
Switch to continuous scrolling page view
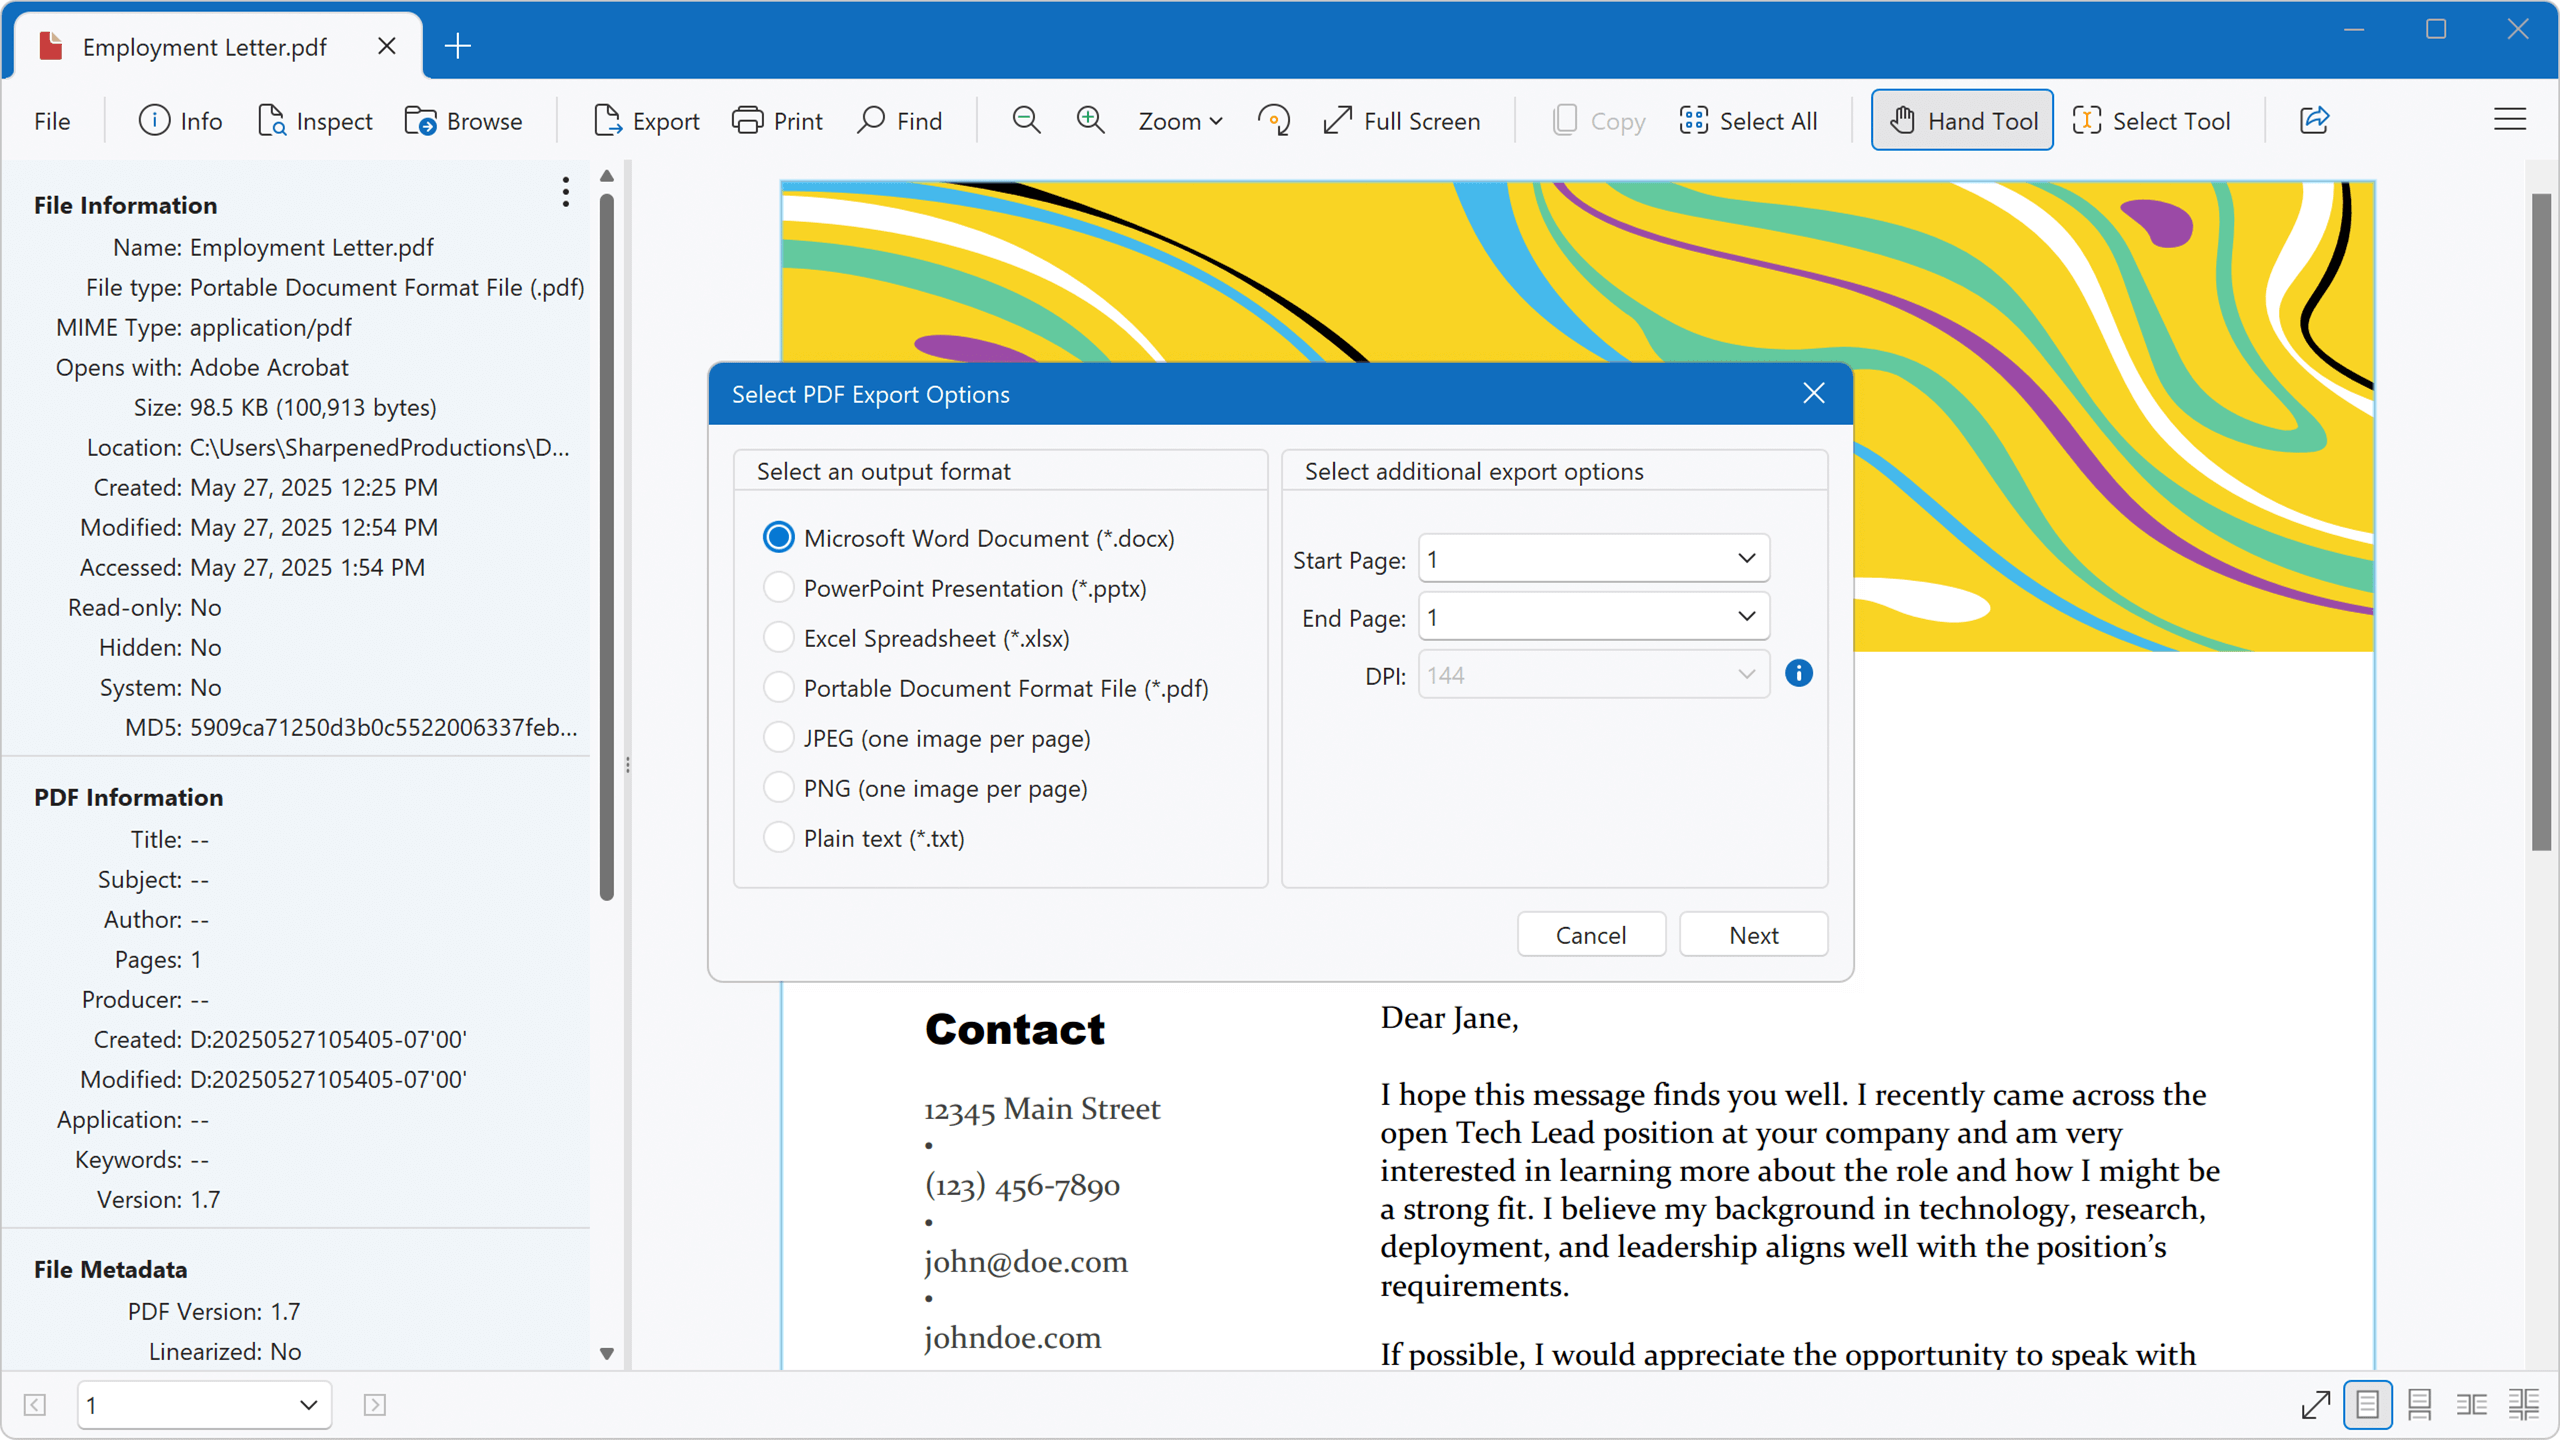coord(2420,1404)
